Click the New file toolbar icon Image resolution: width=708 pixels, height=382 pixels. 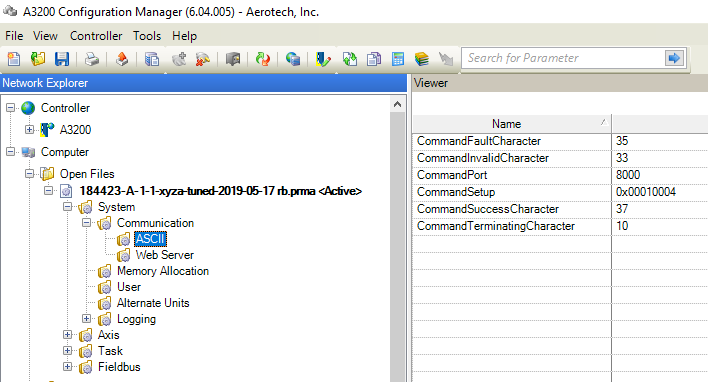click(x=14, y=59)
